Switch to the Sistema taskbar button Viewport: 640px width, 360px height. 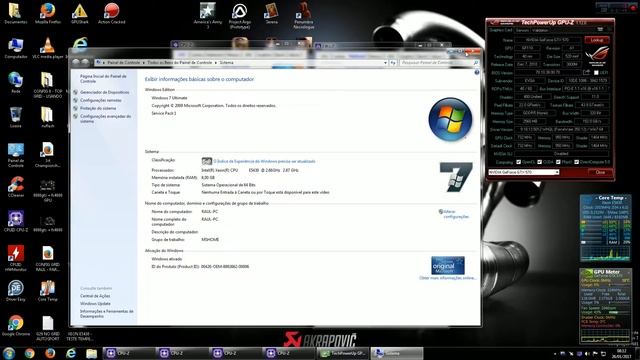(x=397, y=353)
